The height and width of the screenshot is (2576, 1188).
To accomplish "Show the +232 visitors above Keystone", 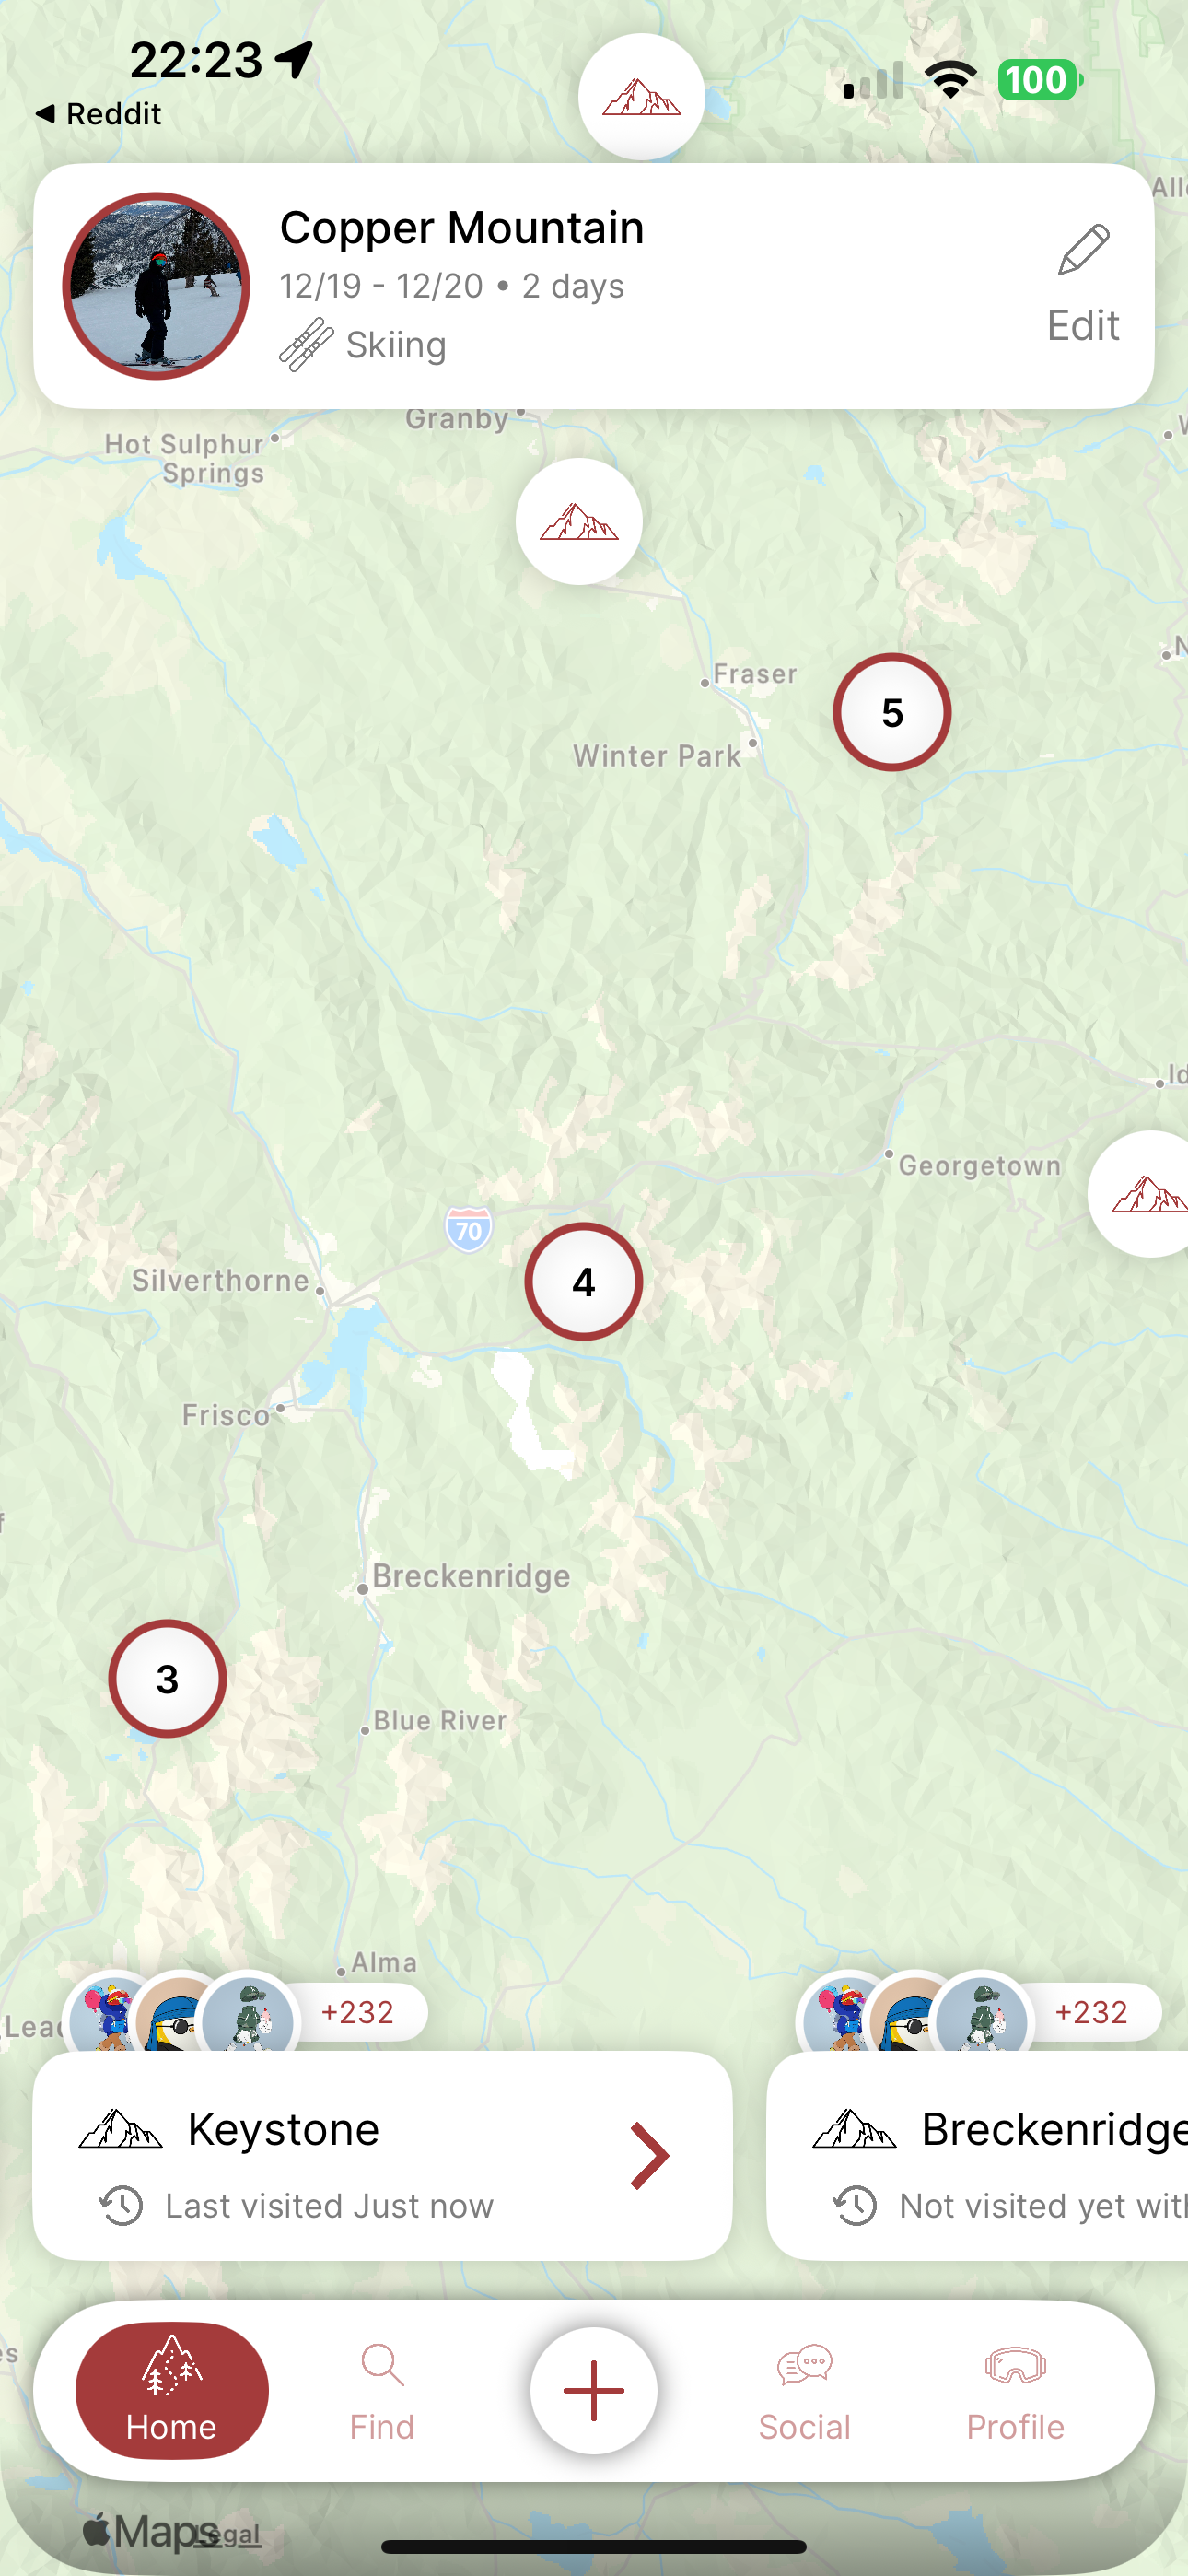I will [357, 2012].
